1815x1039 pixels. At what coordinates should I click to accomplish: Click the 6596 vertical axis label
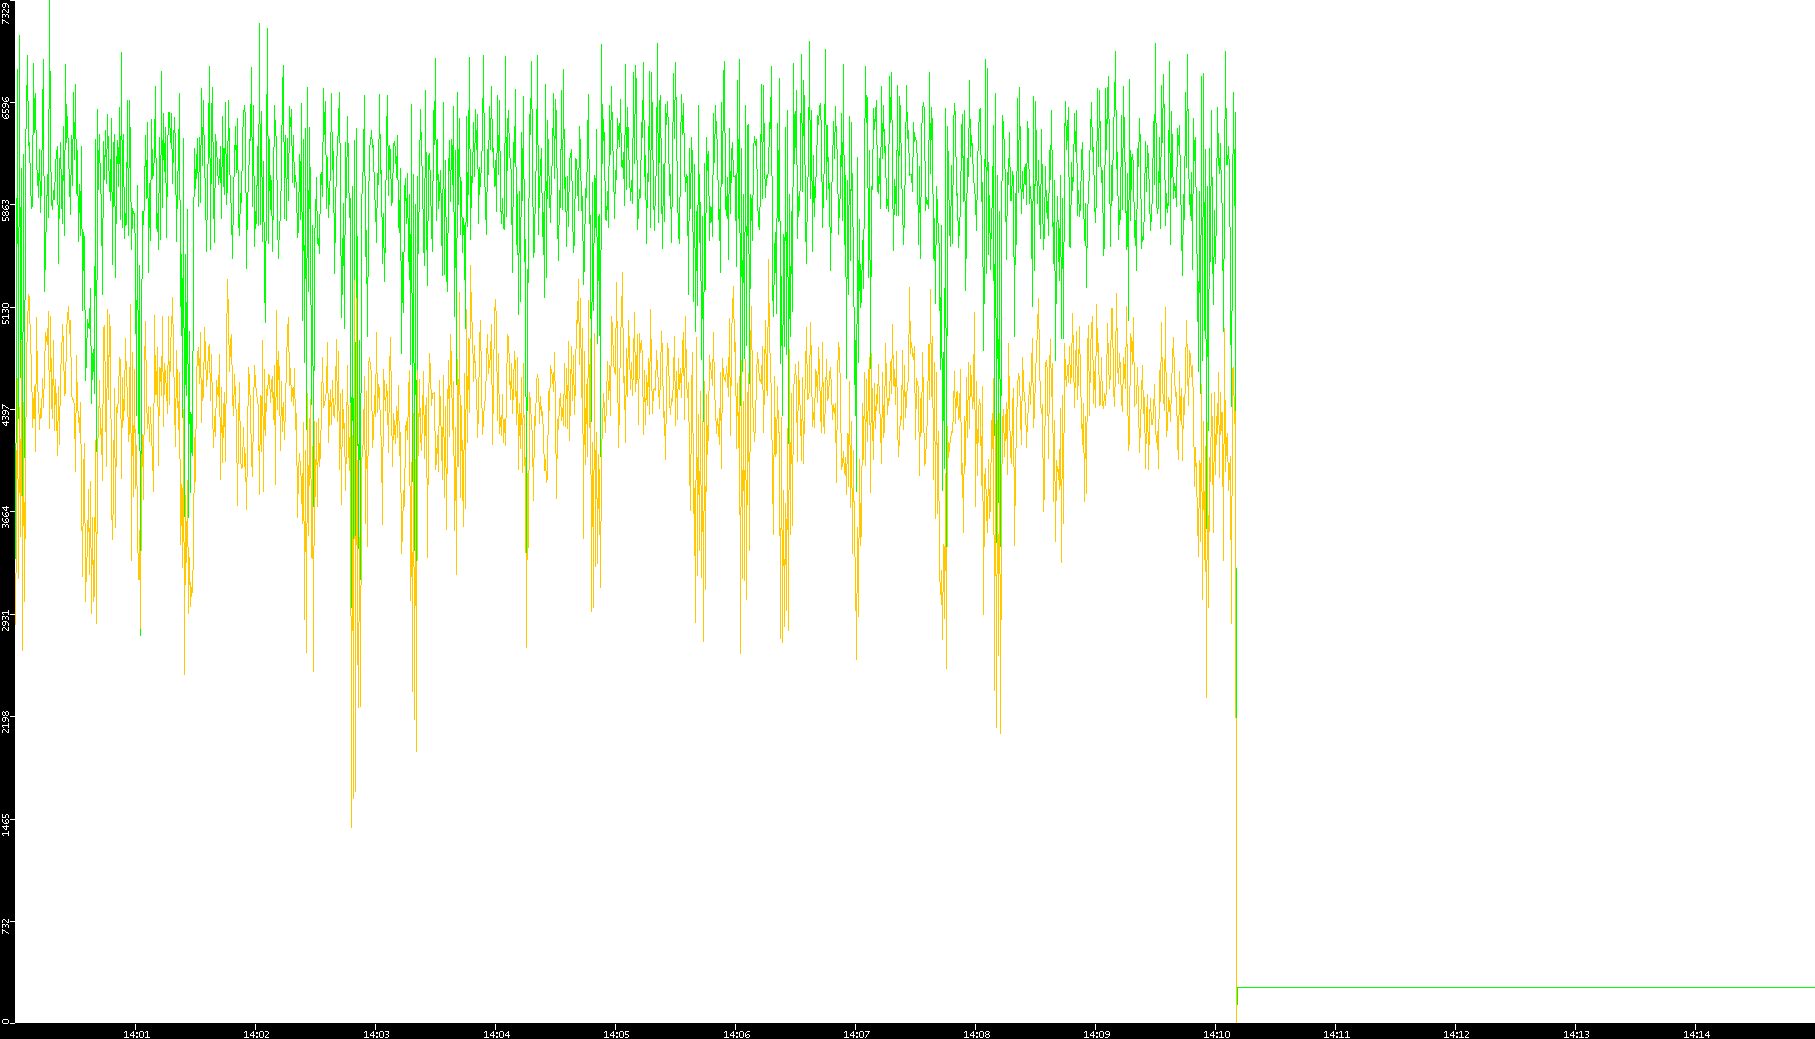[7, 108]
